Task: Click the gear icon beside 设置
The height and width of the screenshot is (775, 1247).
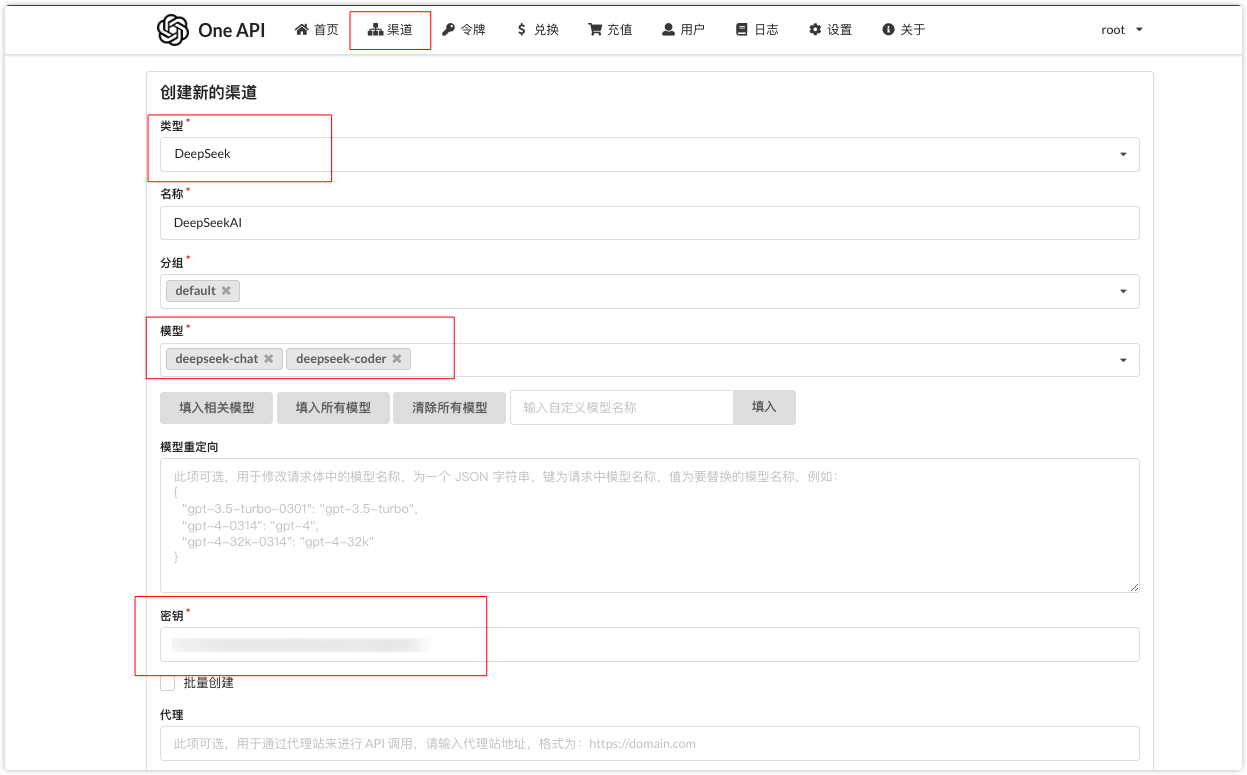Action: pyautogui.click(x=815, y=30)
